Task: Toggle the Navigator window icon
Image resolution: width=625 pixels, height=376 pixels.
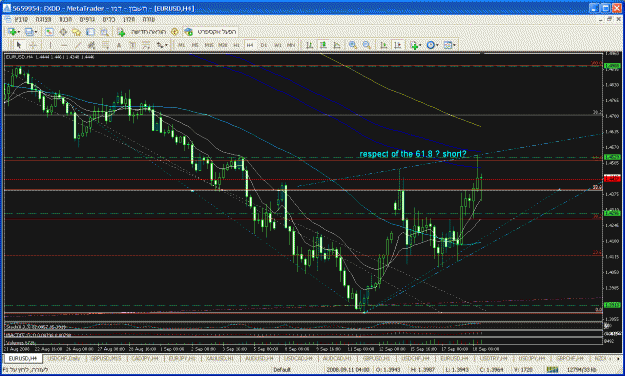Action: pyautogui.click(x=77, y=32)
